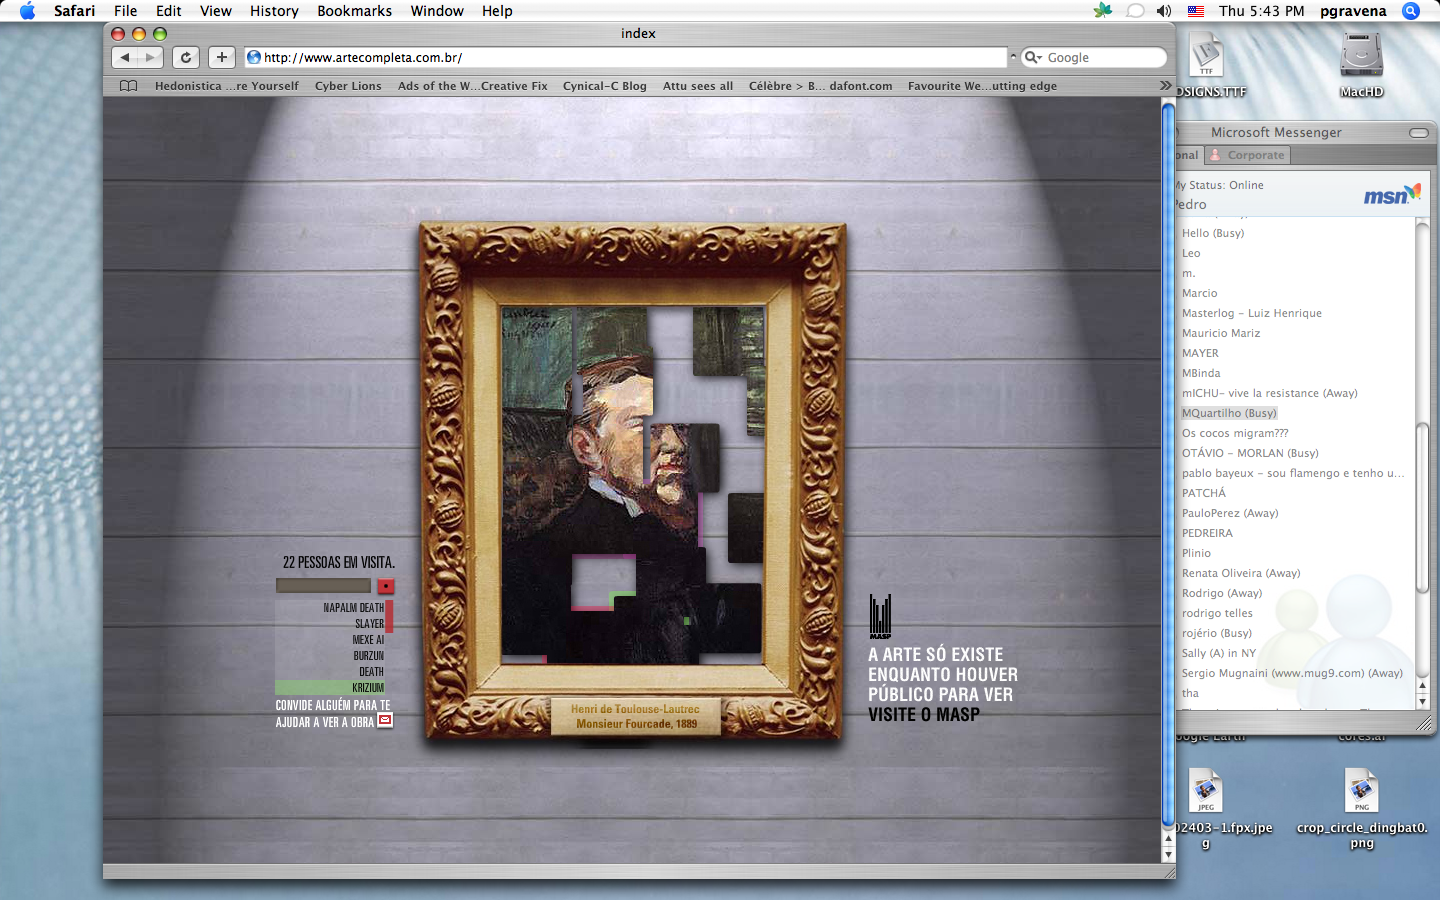The height and width of the screenshot is (900, 1440).
Task: Go forward with Safari forward arrow
Action: pos(150,58)
